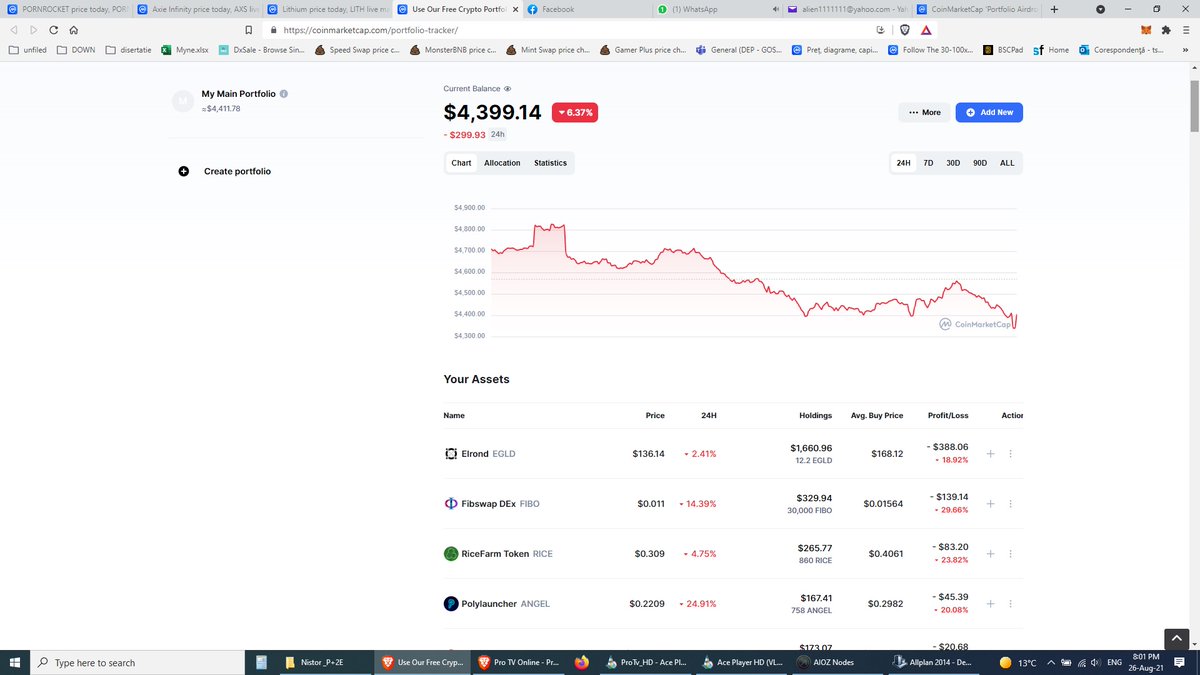The width and height of the screenshot is (1200, 675).
Task: Add a transaction with the Fibswap DEx plus icon
Action: point(990,504)
